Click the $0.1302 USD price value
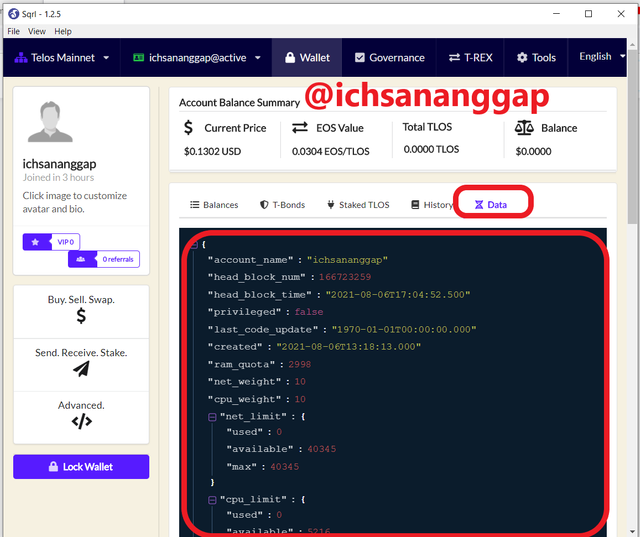Screen dimensions: 640x537 (213, 151)
